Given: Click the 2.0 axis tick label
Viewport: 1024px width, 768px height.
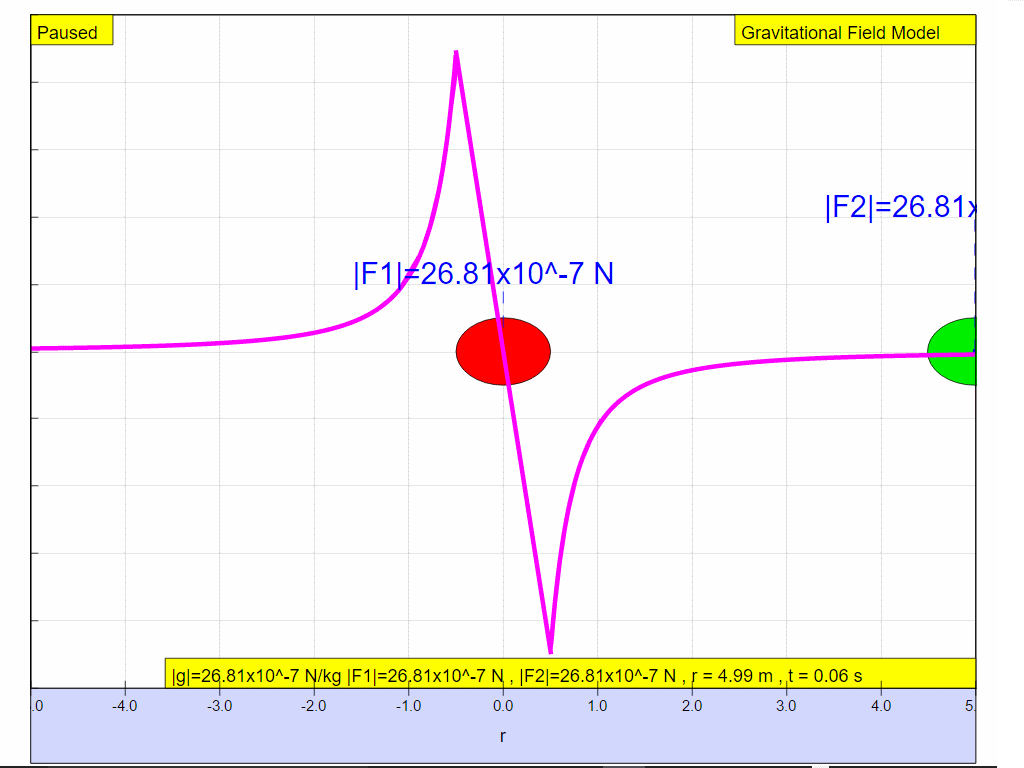Looking at the screenshot, I should pos(692,706).
